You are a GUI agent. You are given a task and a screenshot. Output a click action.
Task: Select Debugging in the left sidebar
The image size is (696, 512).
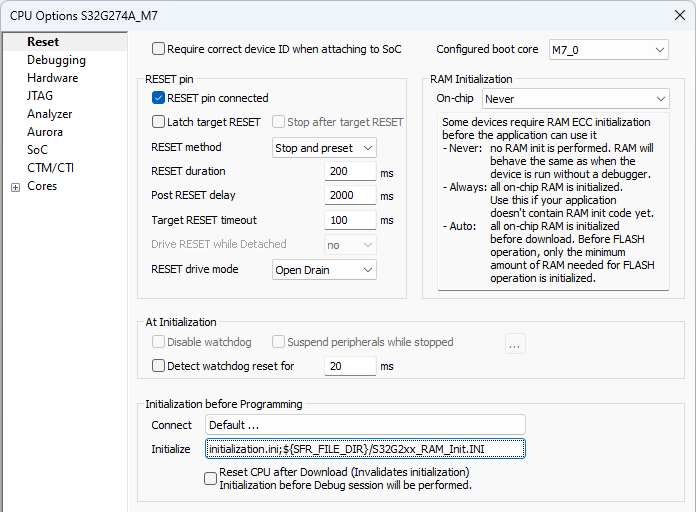click(56, 60)
